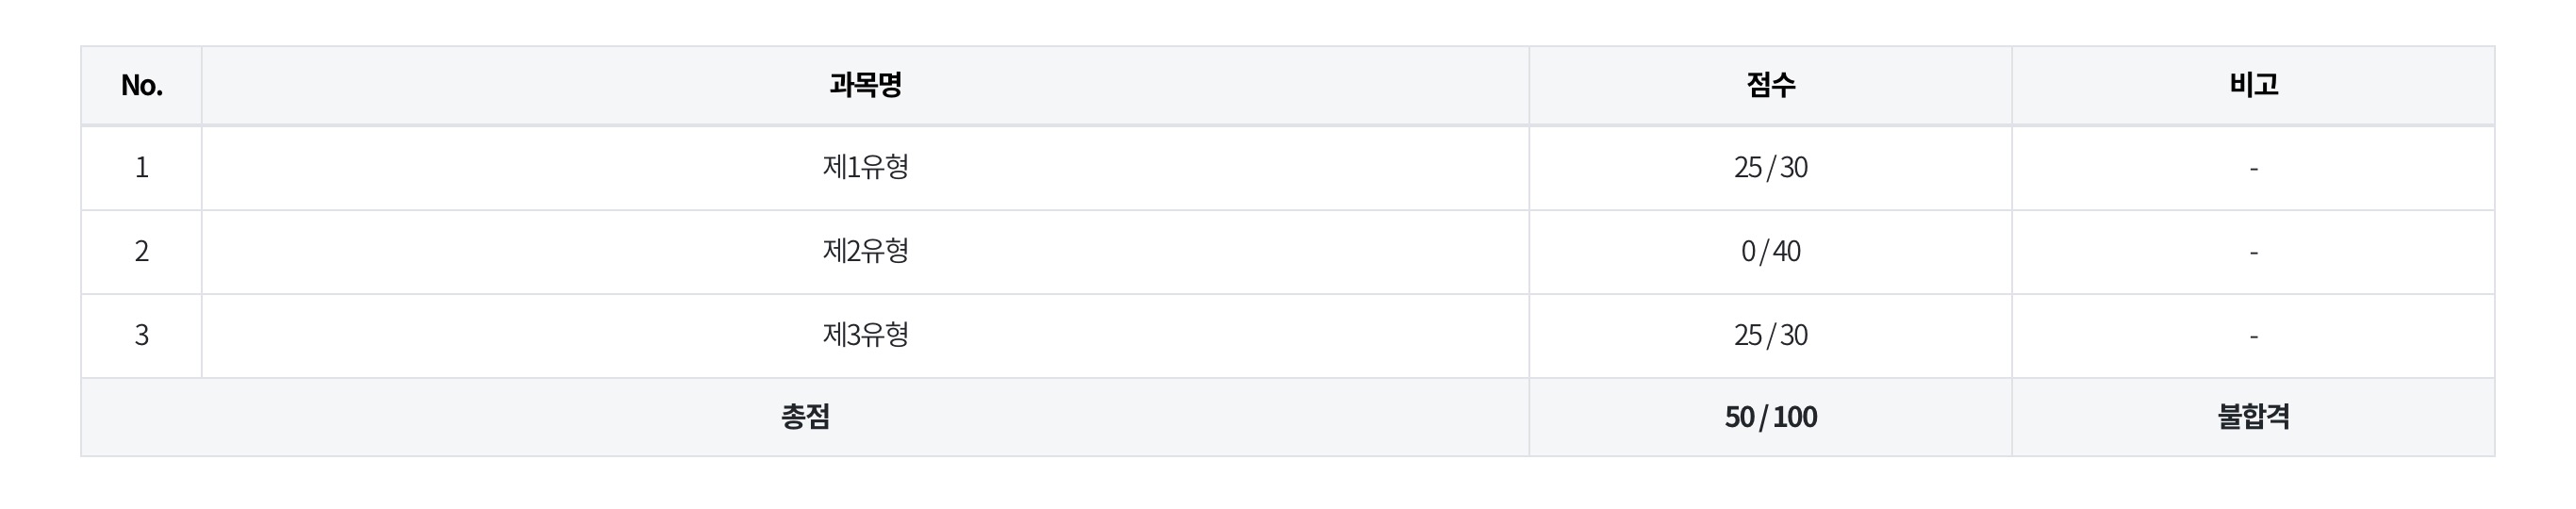This screenshot has width=2576, height=509.
Task: Click the dash remark in row 1
Action: click(x=2253, y=168)
